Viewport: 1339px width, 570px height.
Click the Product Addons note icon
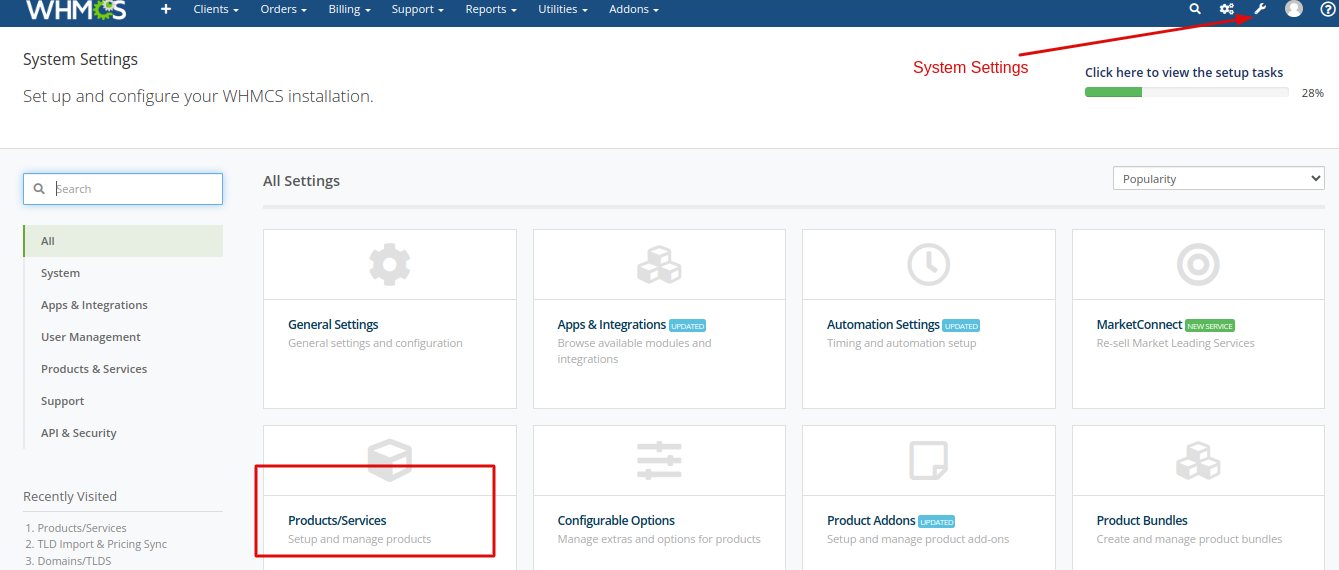(928, 460)
